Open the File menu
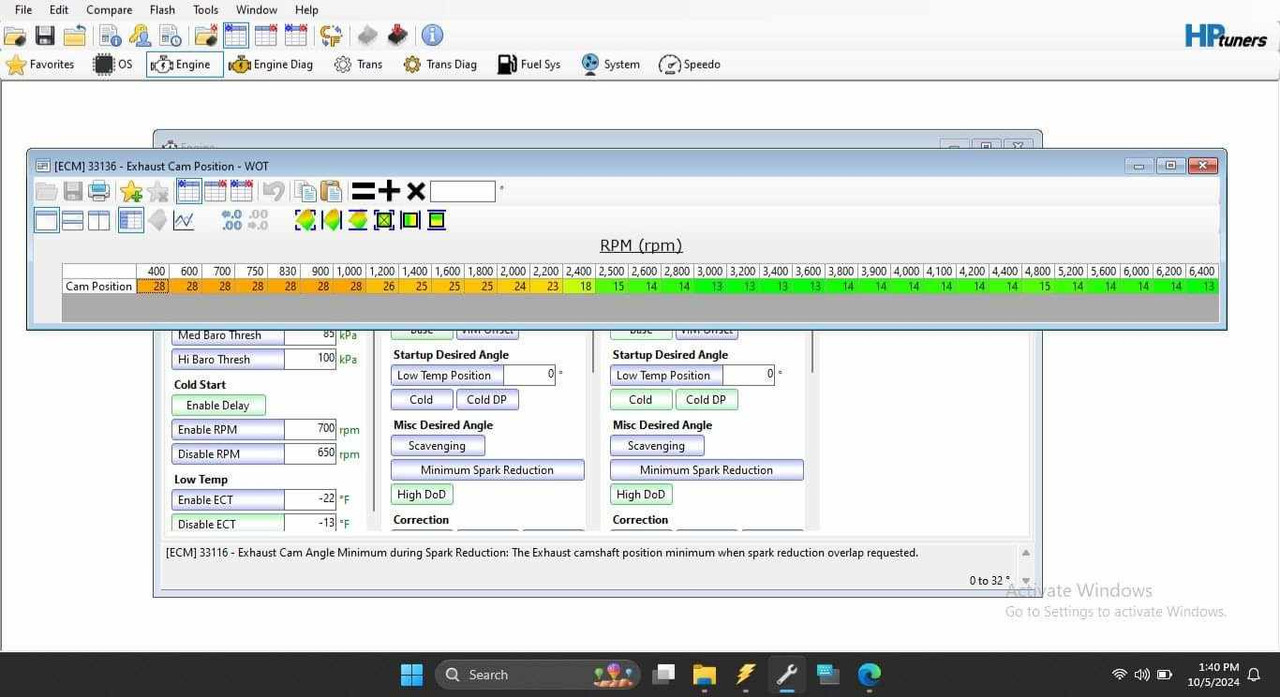Viewport: 1280px width, 697px height. point(23,10)
